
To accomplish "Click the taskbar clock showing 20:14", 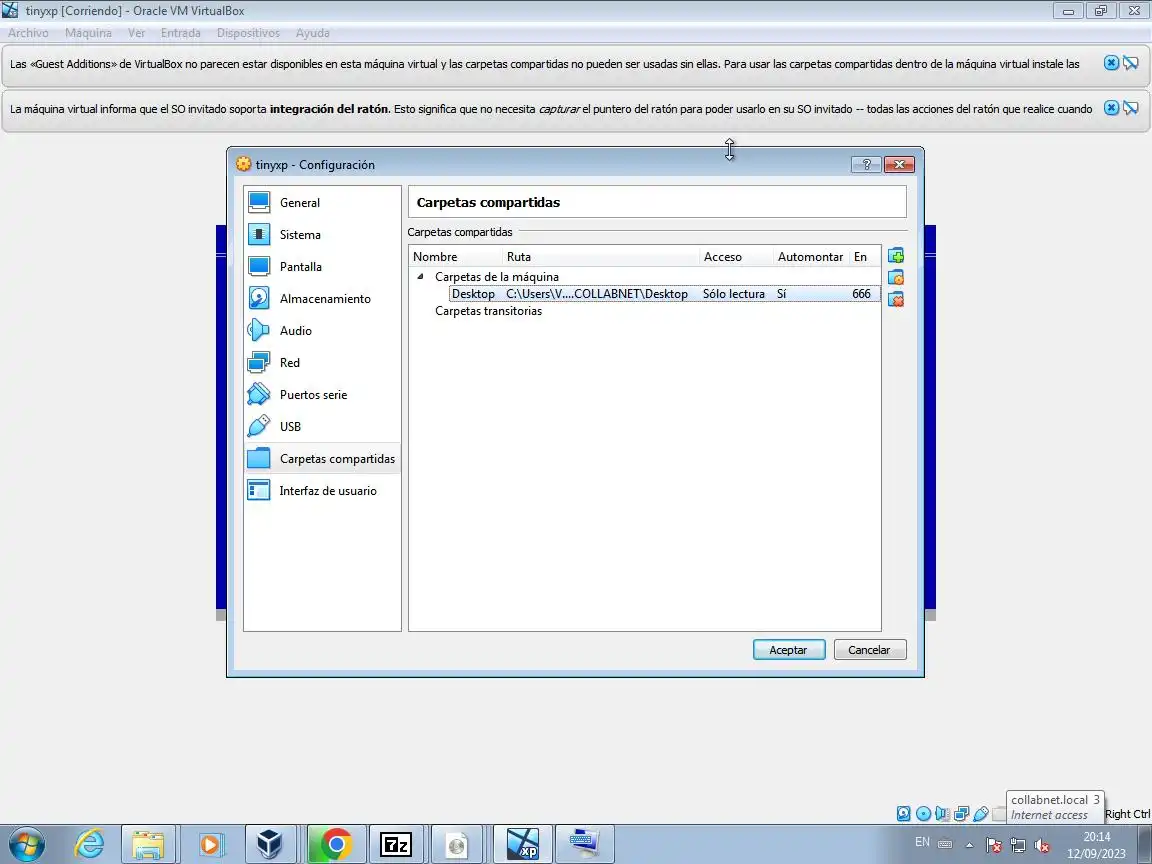I will coord(1096,845).
